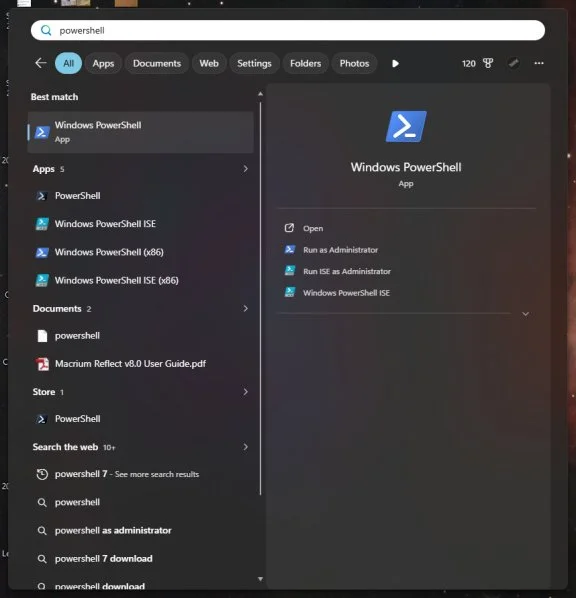Click the results list scrollbar down arrow

coord(261,579)
